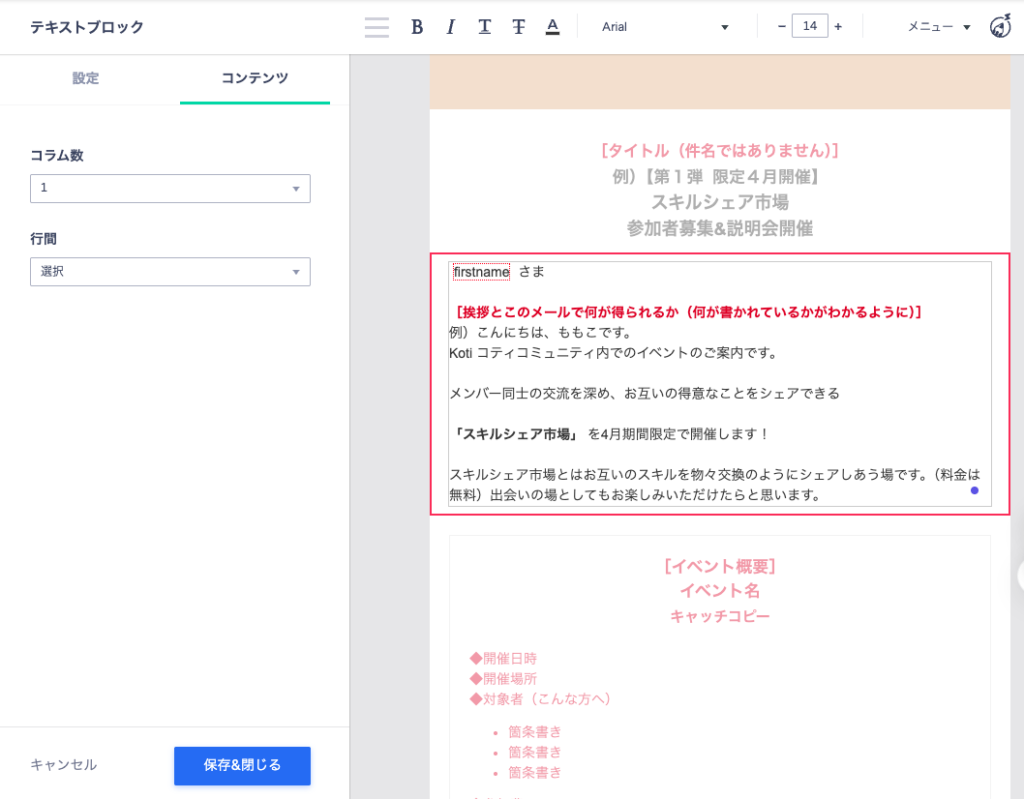Increase font size with plus button
Viewport: 1024px width, 799px height.
(x=838, y=26)
